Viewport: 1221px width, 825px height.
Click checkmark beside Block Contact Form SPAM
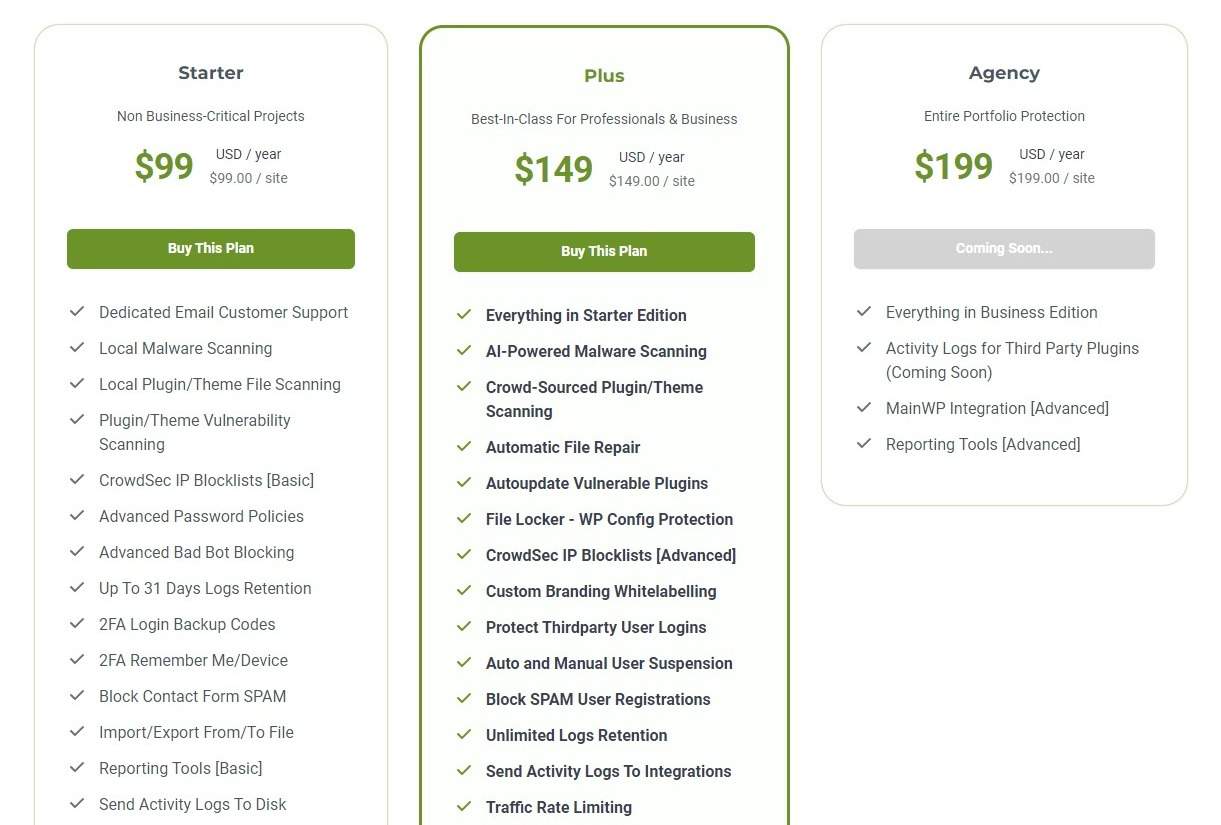pos(76,695)
